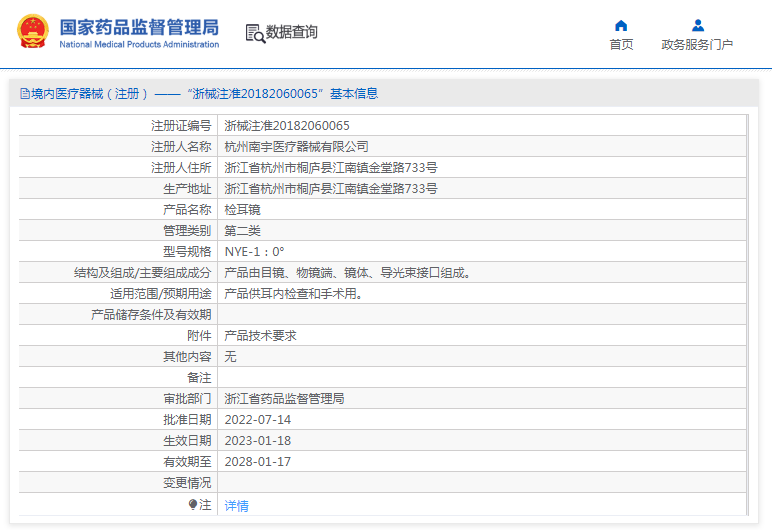
Task: Click the 批准日期 label
Action: click(187, 420)
